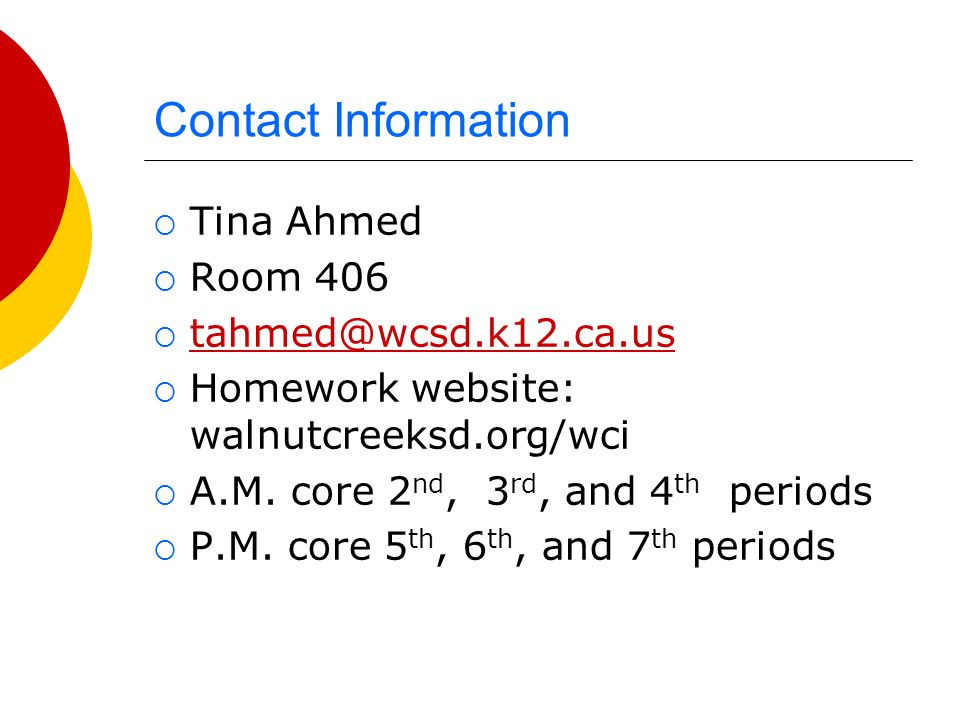The height and width of the screenshot is (720, 960).
Task: Click the Homework website: text
Action: [382, 388]
